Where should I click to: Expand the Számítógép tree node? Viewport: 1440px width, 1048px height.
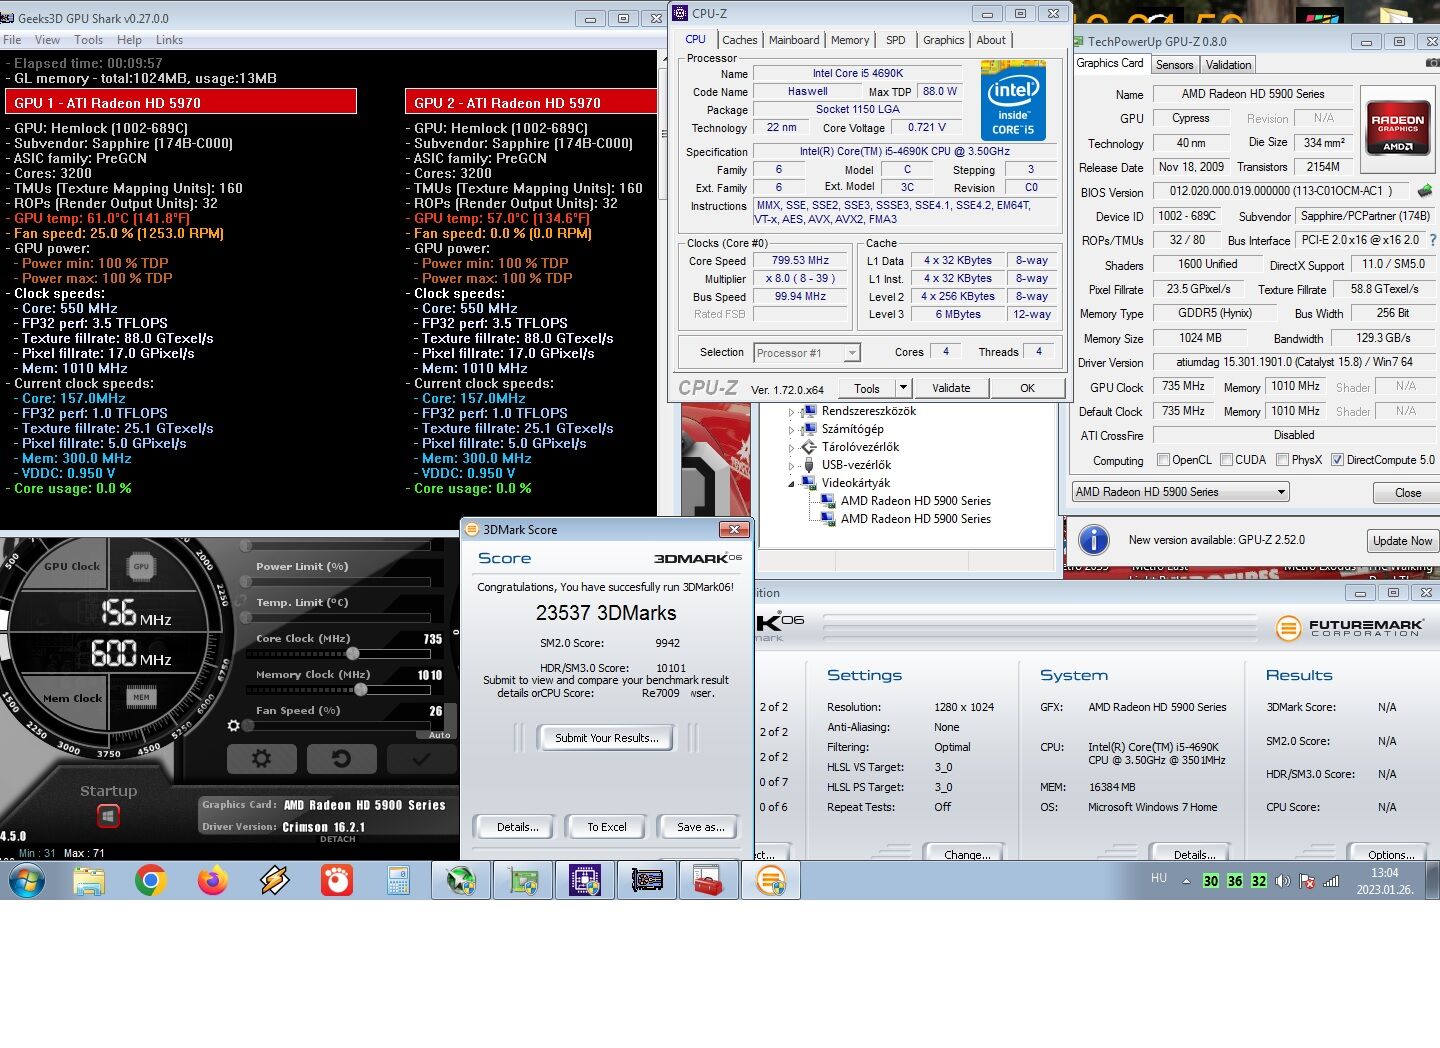[x=791, y=429]
